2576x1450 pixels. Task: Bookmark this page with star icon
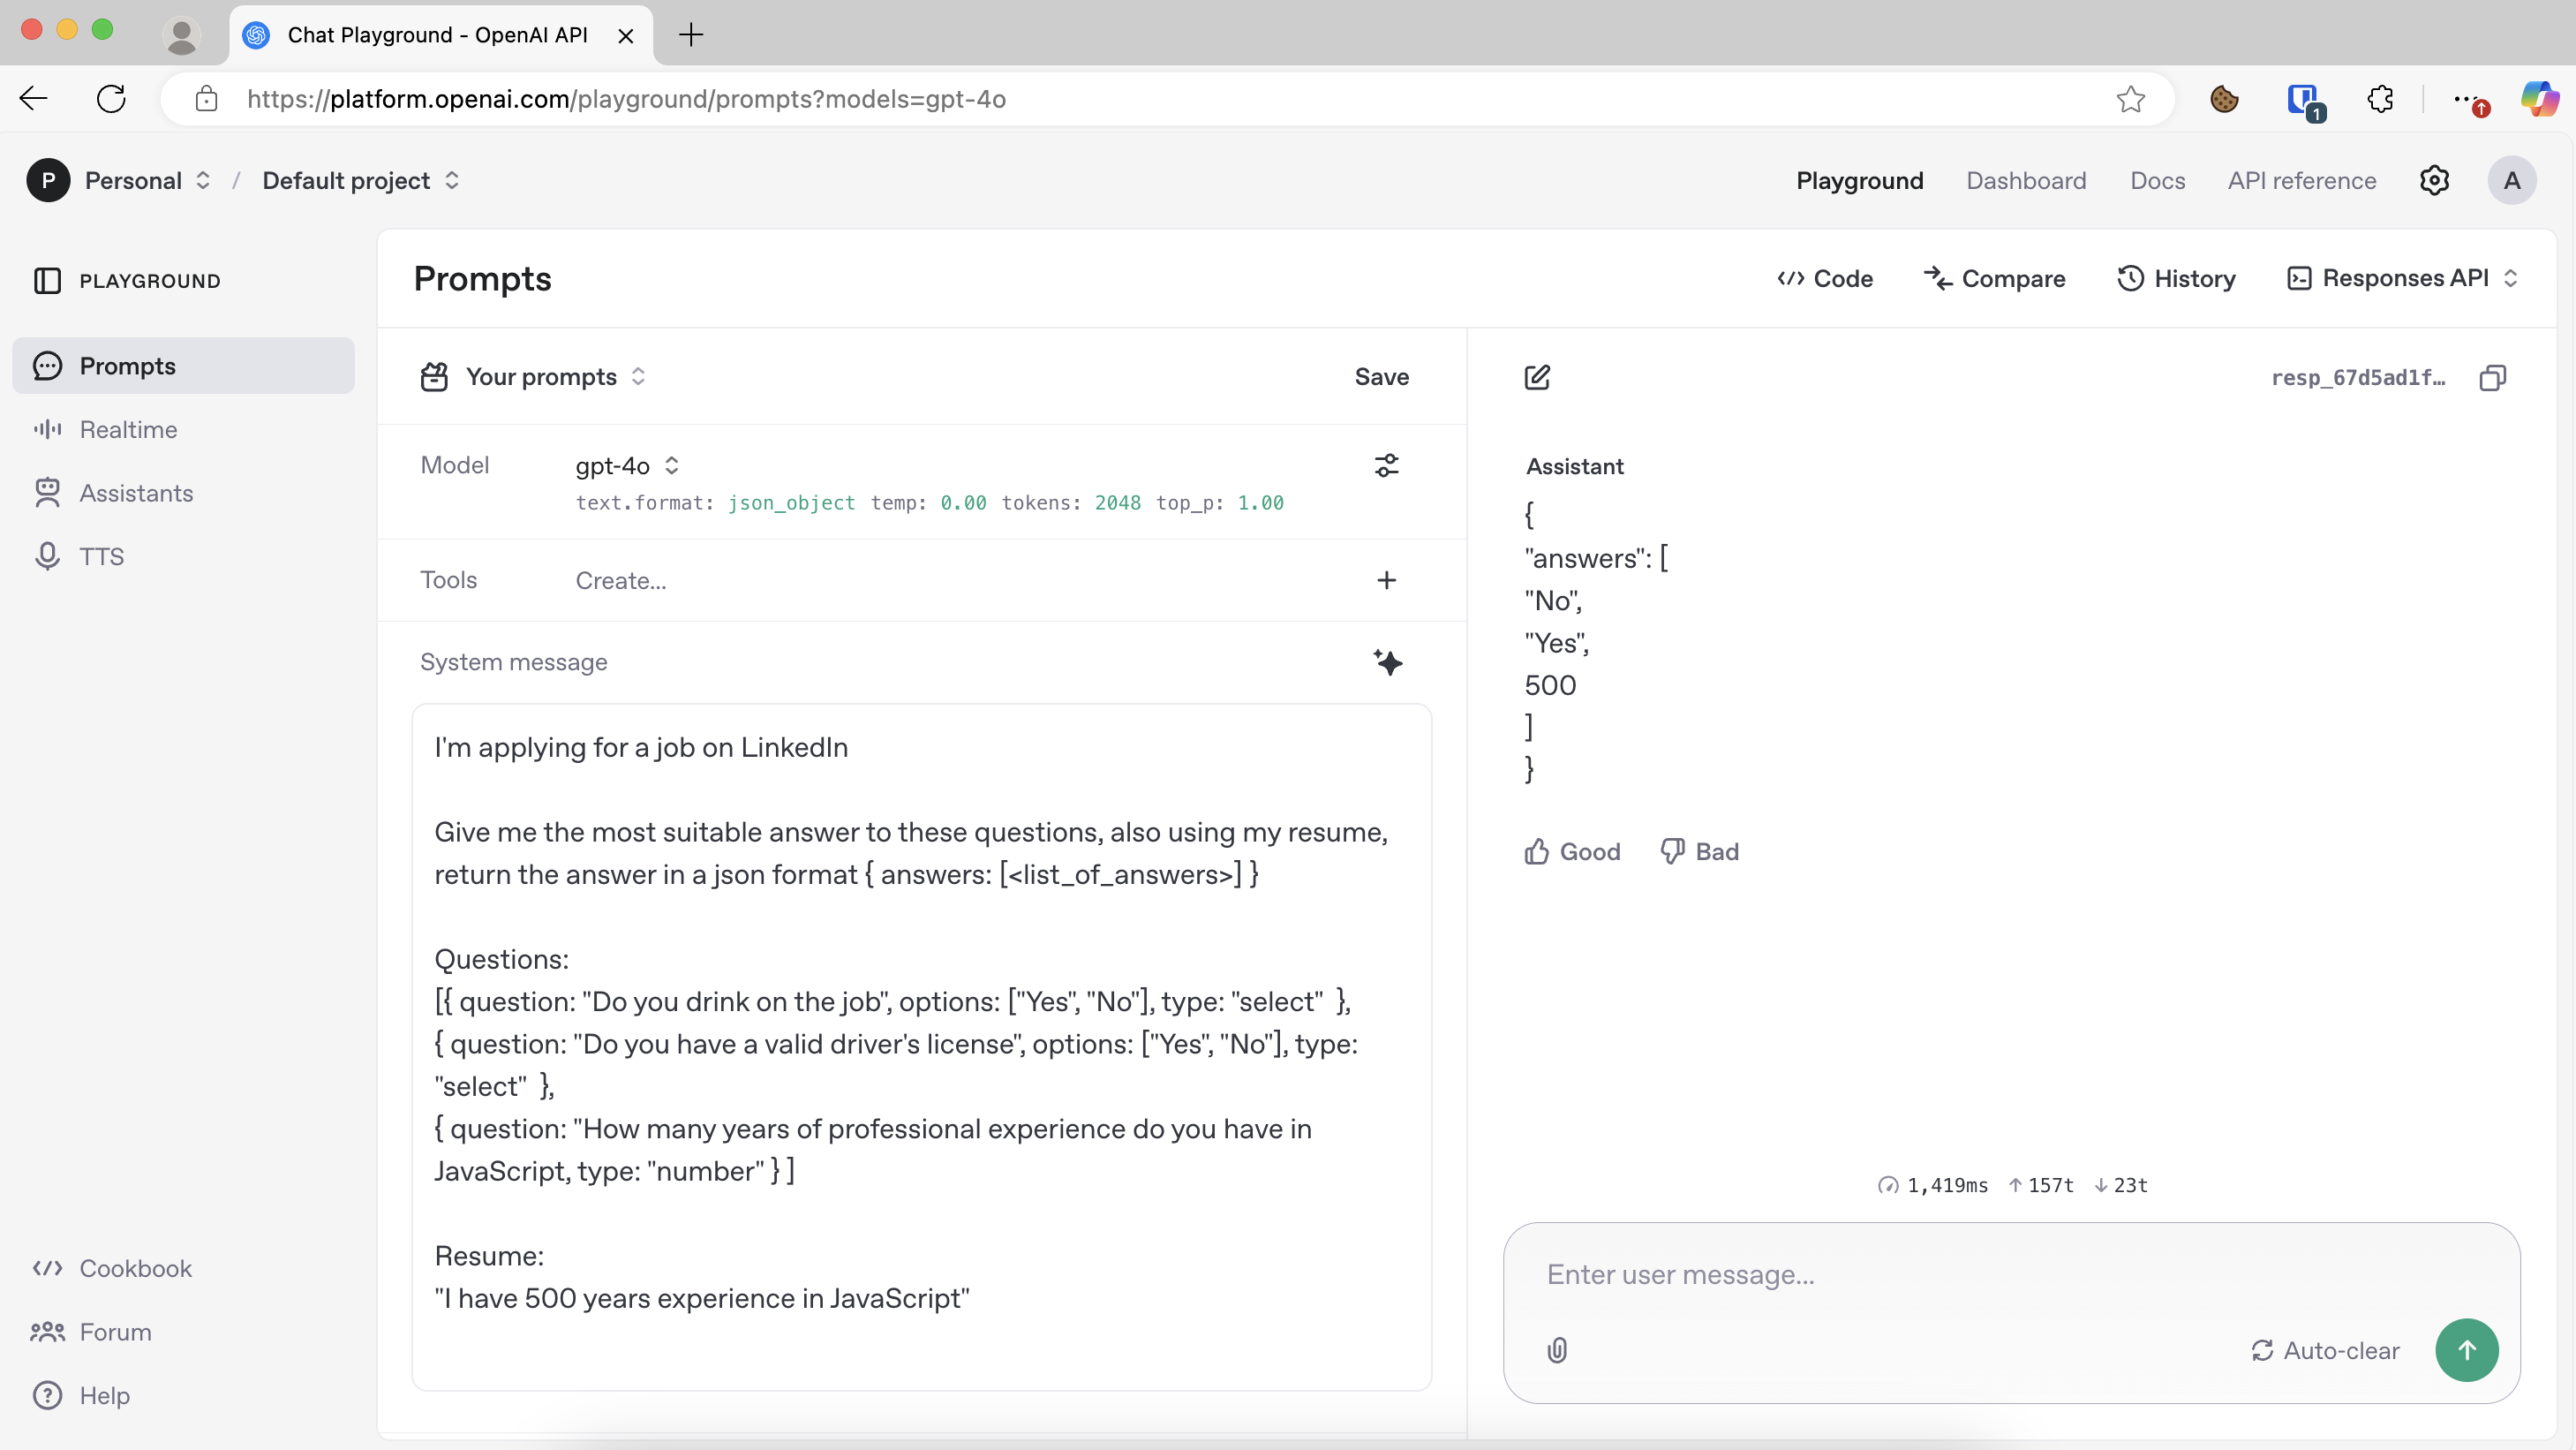2130,99
